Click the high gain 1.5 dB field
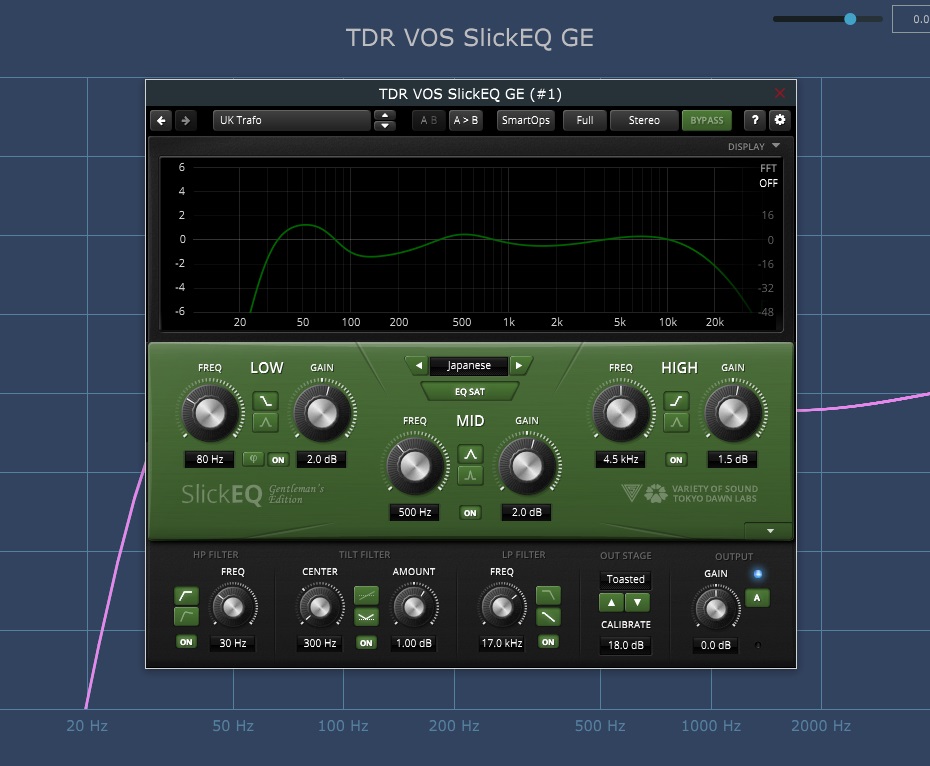 click(733, 459)
